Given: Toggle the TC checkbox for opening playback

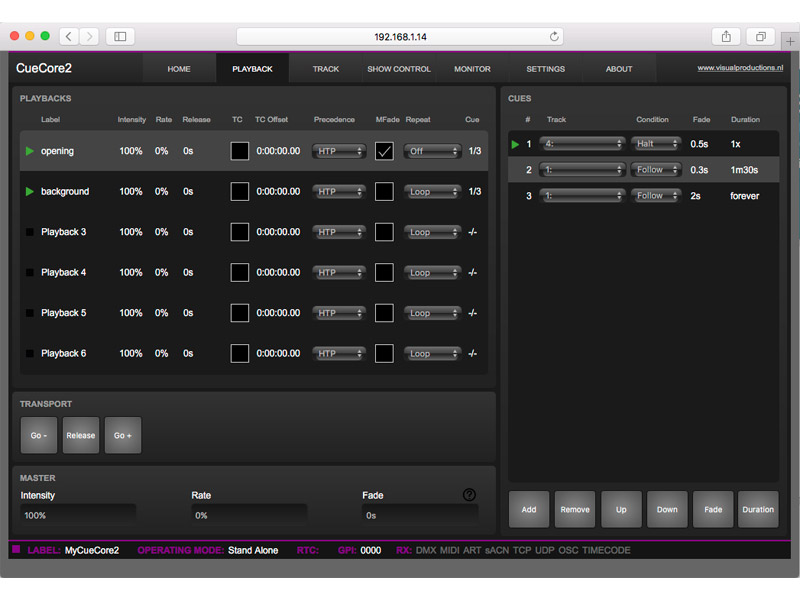Looking at the screenshot, I should (240, 151).
